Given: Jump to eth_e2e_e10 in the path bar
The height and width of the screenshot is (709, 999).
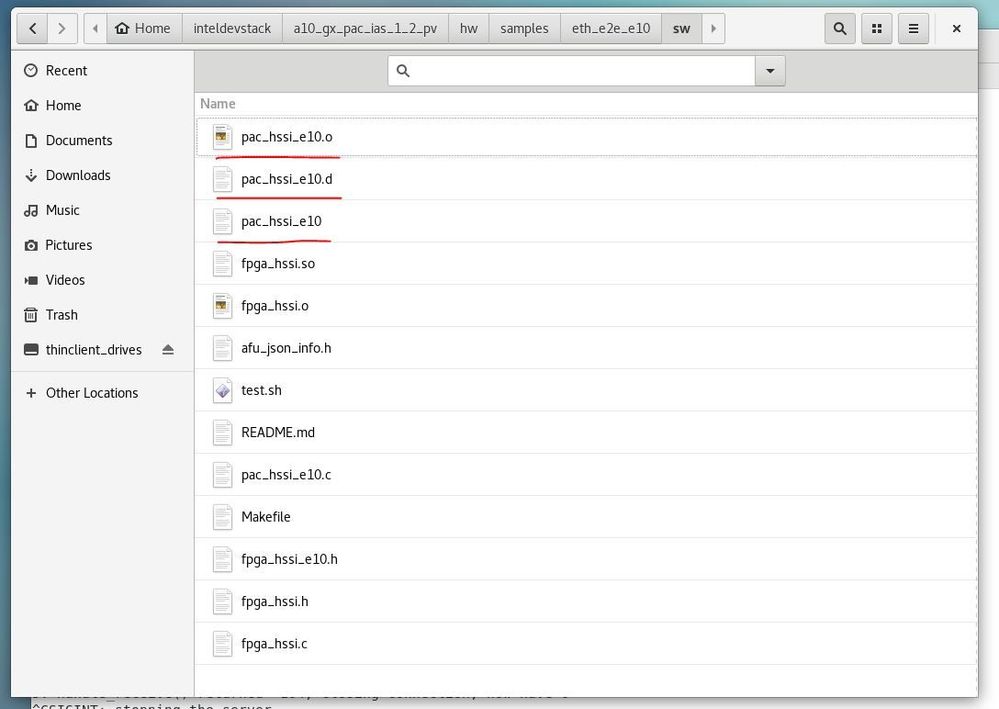Looking at the screenshot, I should tap(611, 29).
